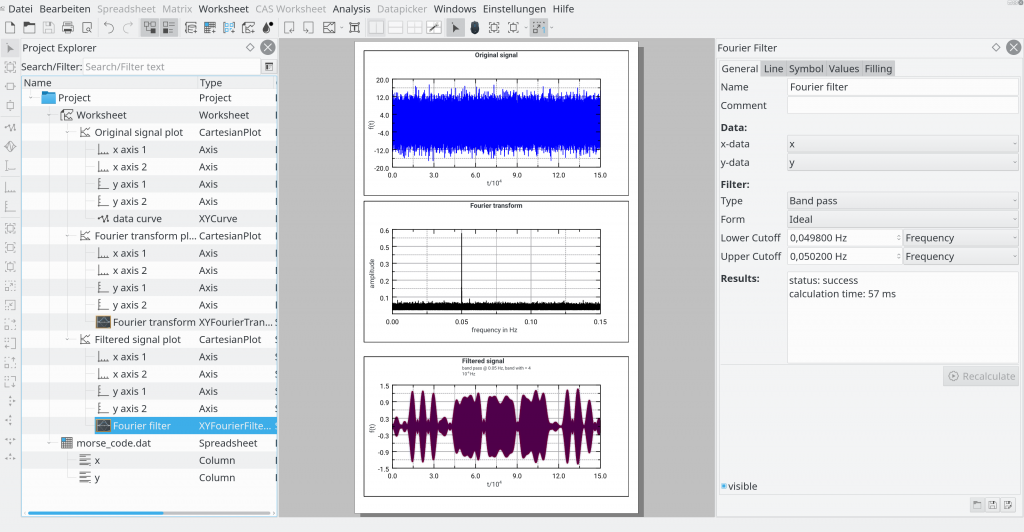Switch to the Symbol tab

coord(805,69)
